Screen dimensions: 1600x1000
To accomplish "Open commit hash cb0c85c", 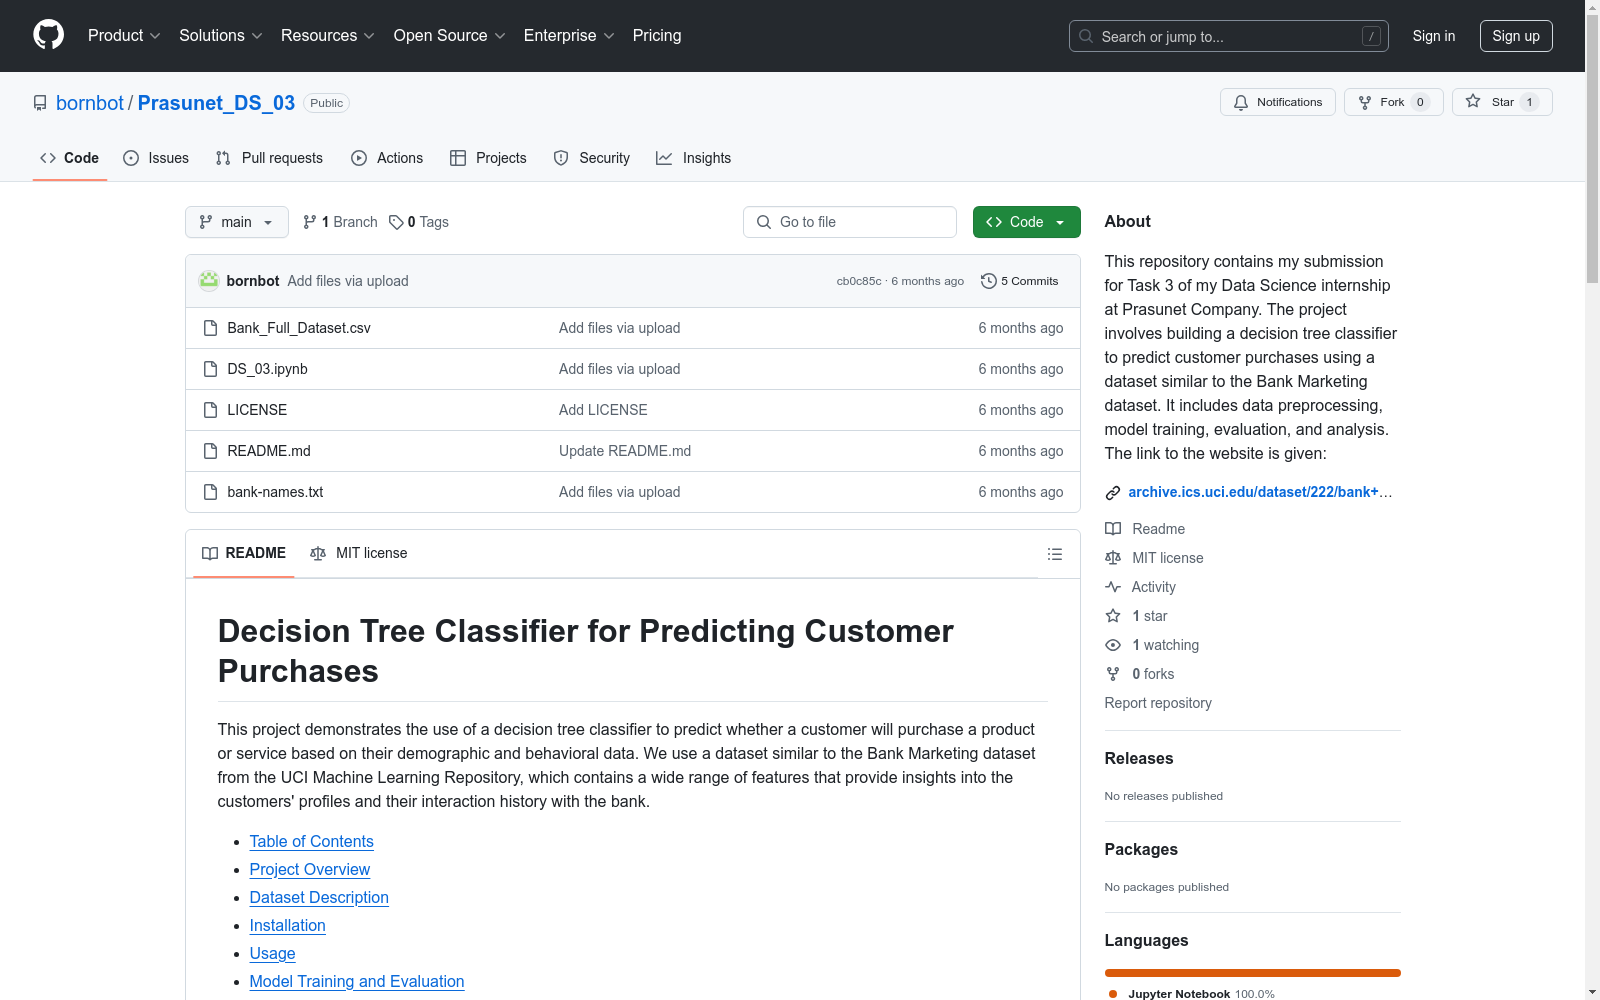I will (x=859, y=281).
